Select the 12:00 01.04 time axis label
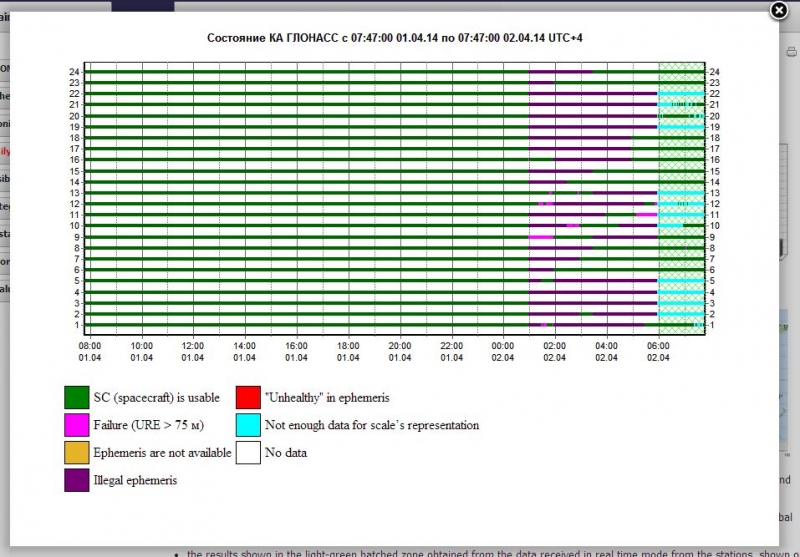The height and width of the screenshot is (557, 800). pos(193,351)
